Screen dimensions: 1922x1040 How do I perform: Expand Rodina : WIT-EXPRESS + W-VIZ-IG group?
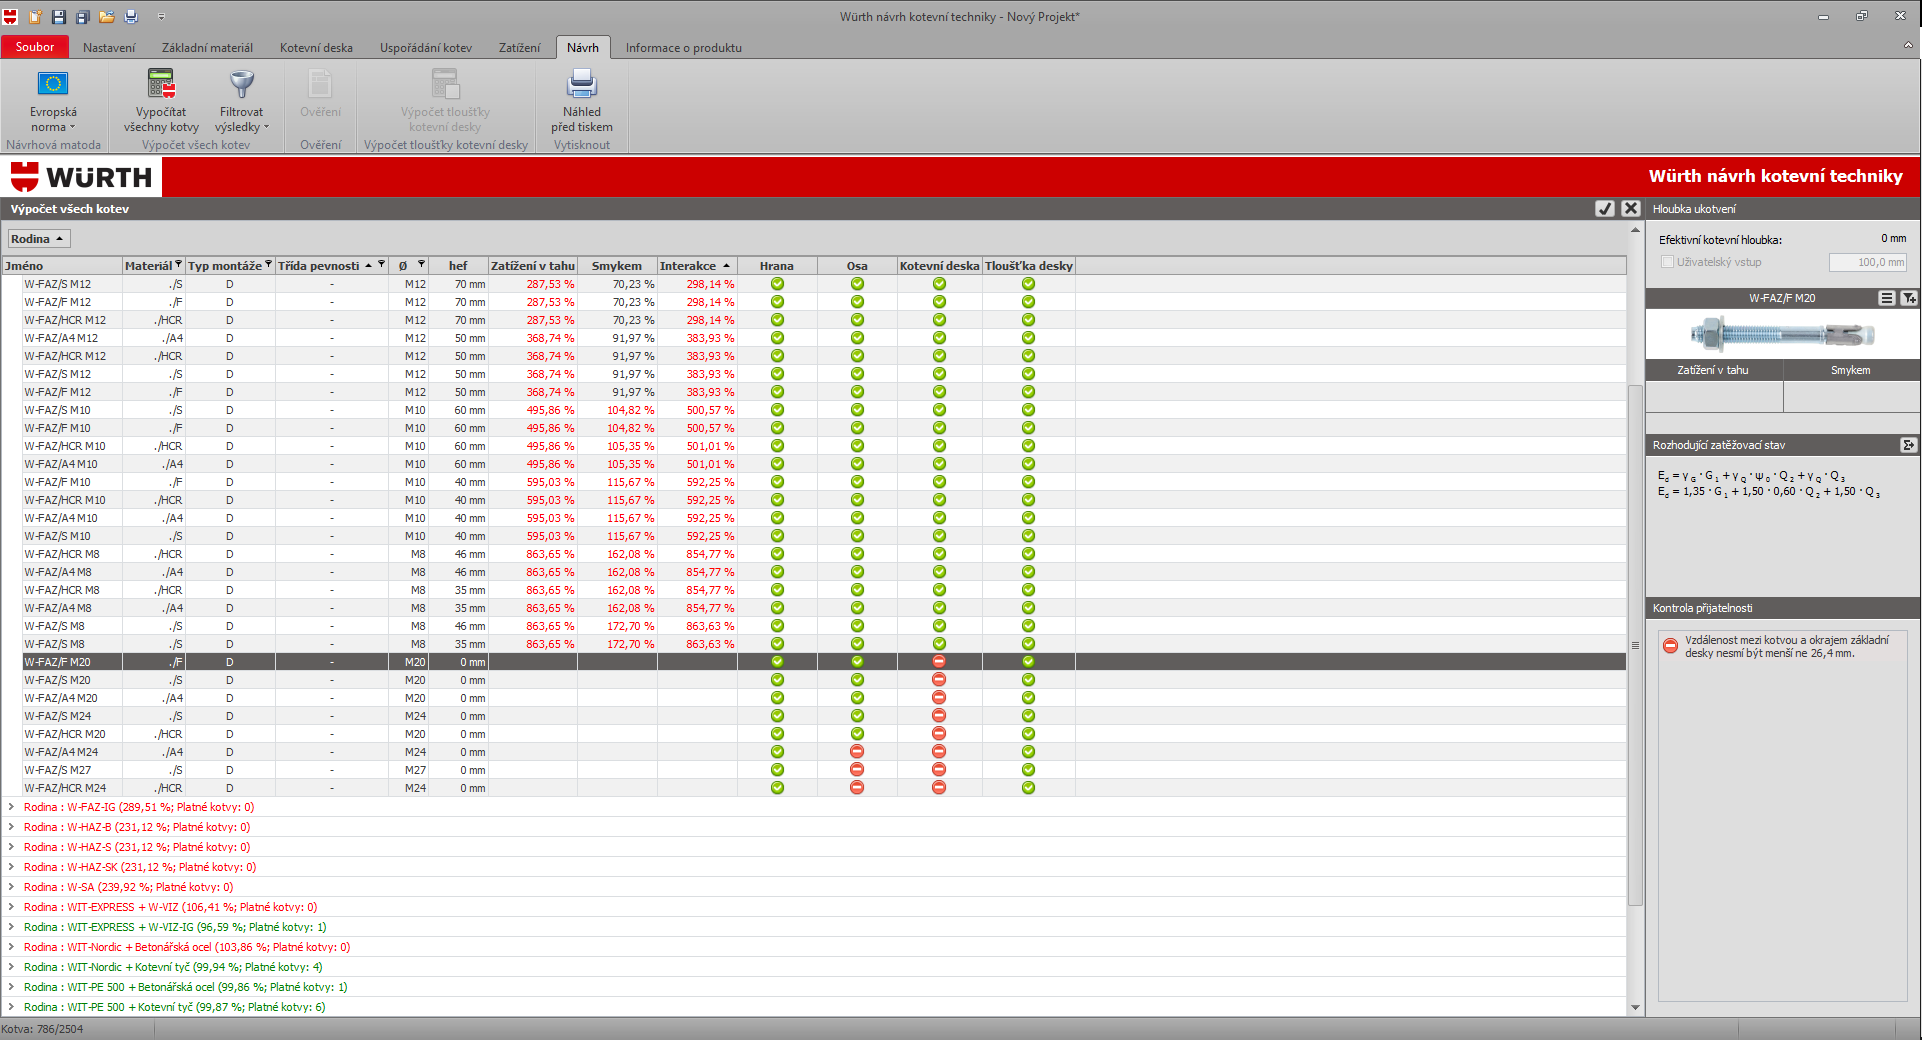[x=11, y=927]
